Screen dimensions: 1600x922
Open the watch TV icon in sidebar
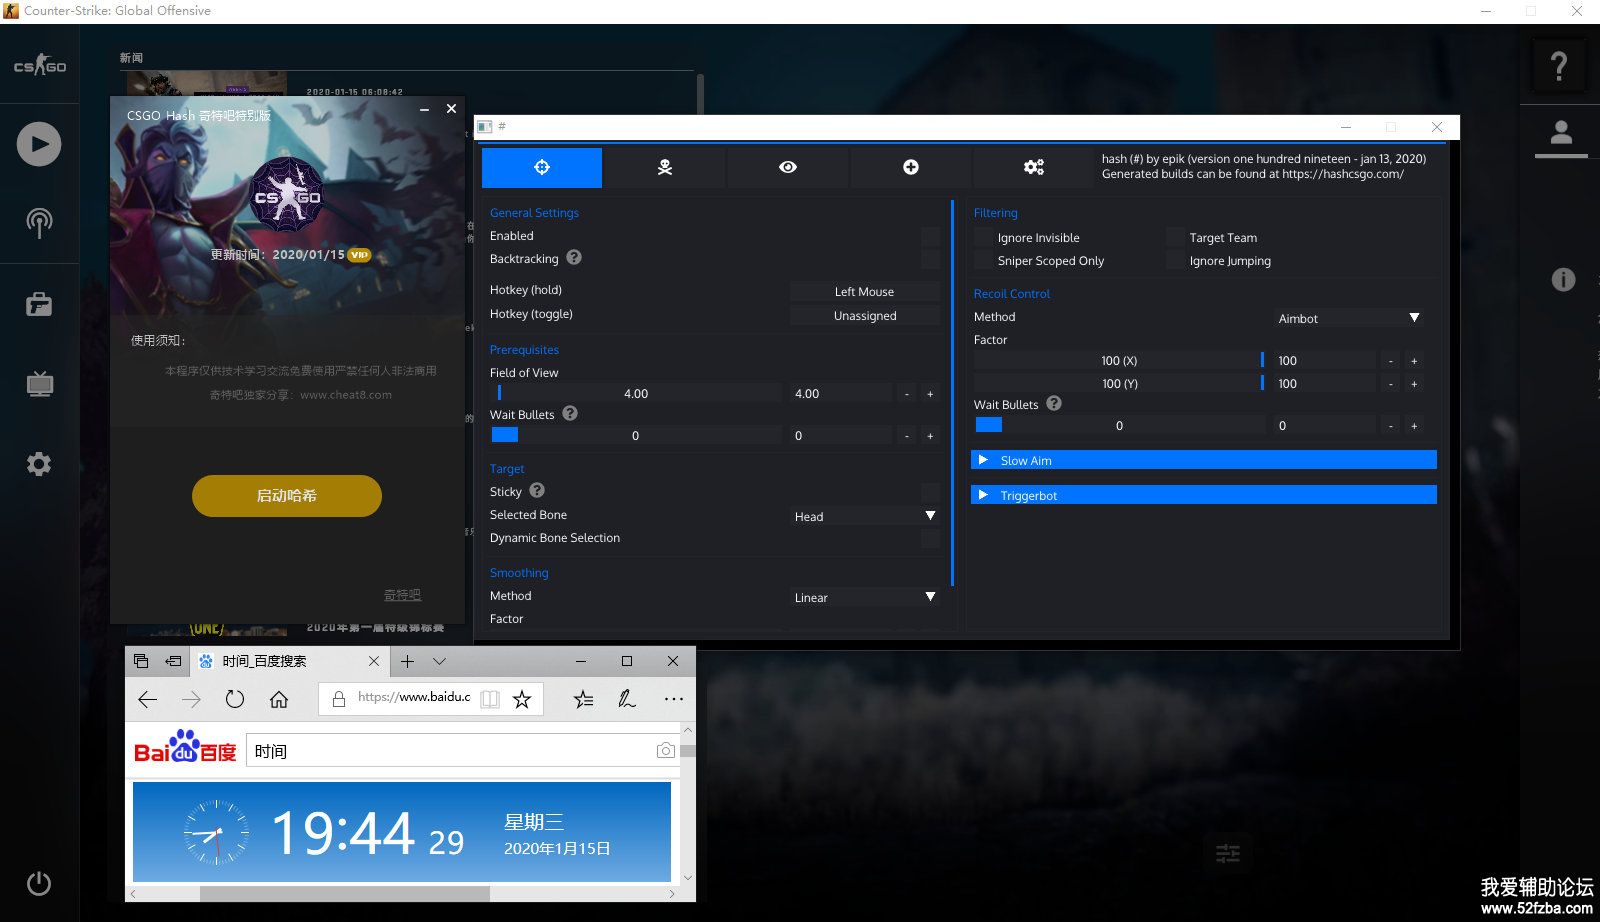(x=39, y=384)
